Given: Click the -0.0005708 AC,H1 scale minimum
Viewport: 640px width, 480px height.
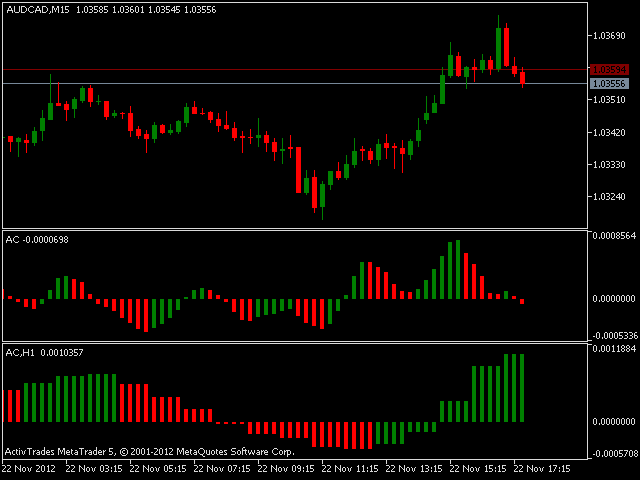Looking at the screenshot, I should tap(614, 454).
